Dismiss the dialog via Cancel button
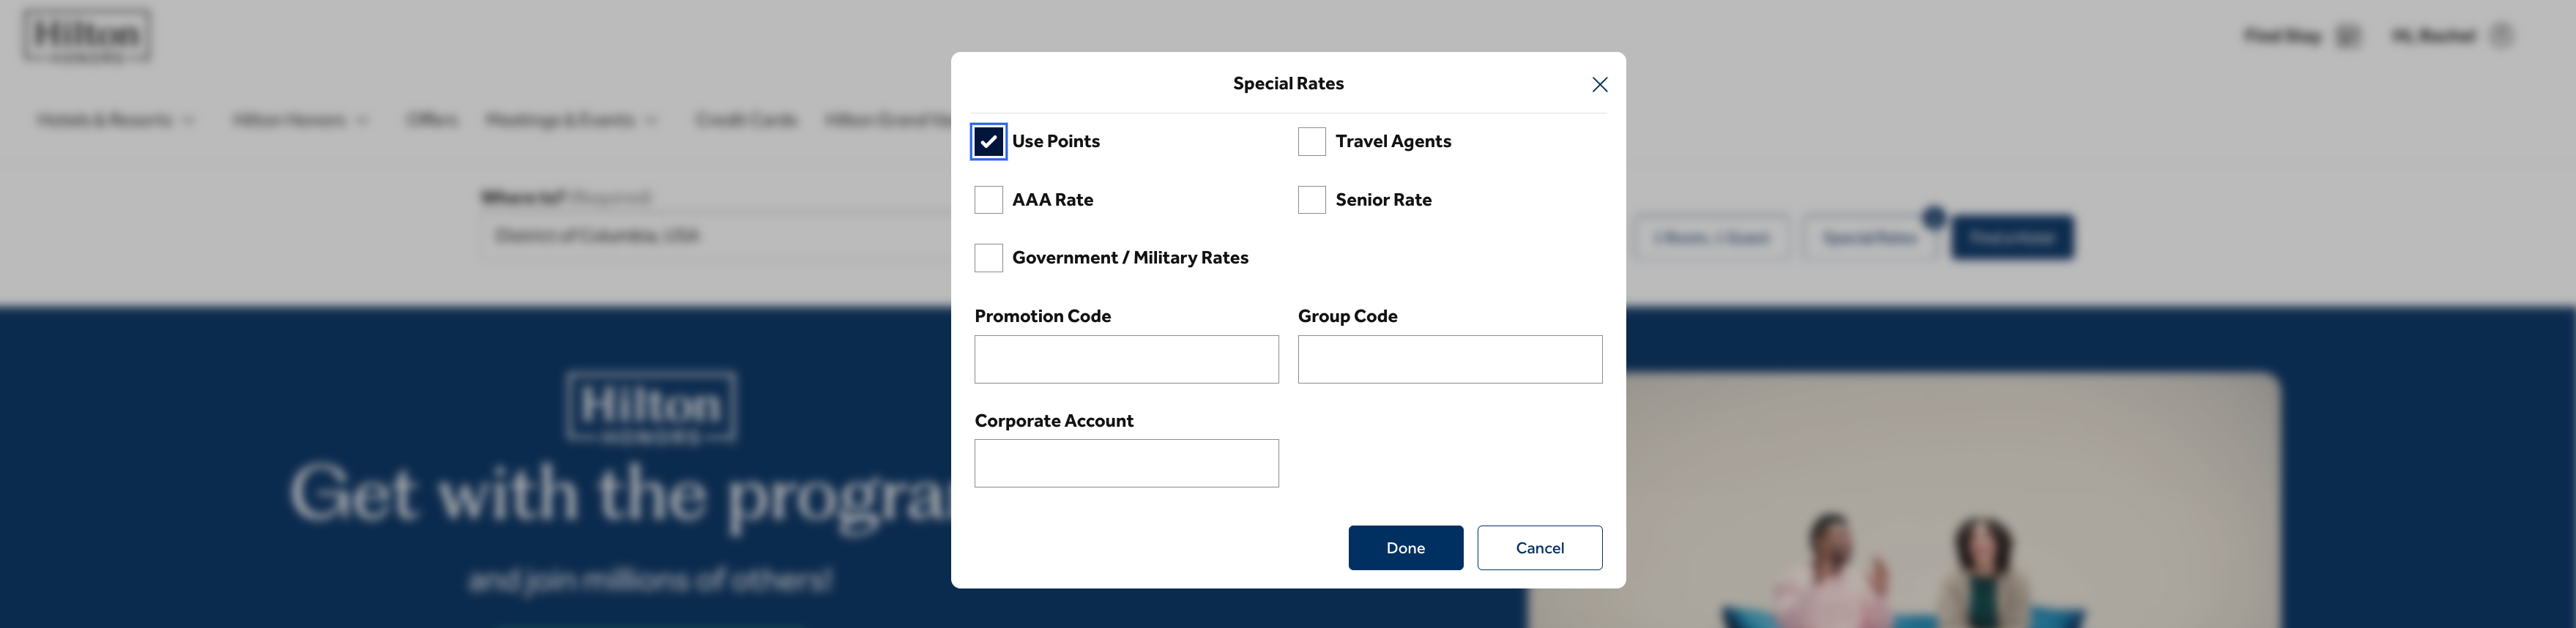 coord(1539,548)
